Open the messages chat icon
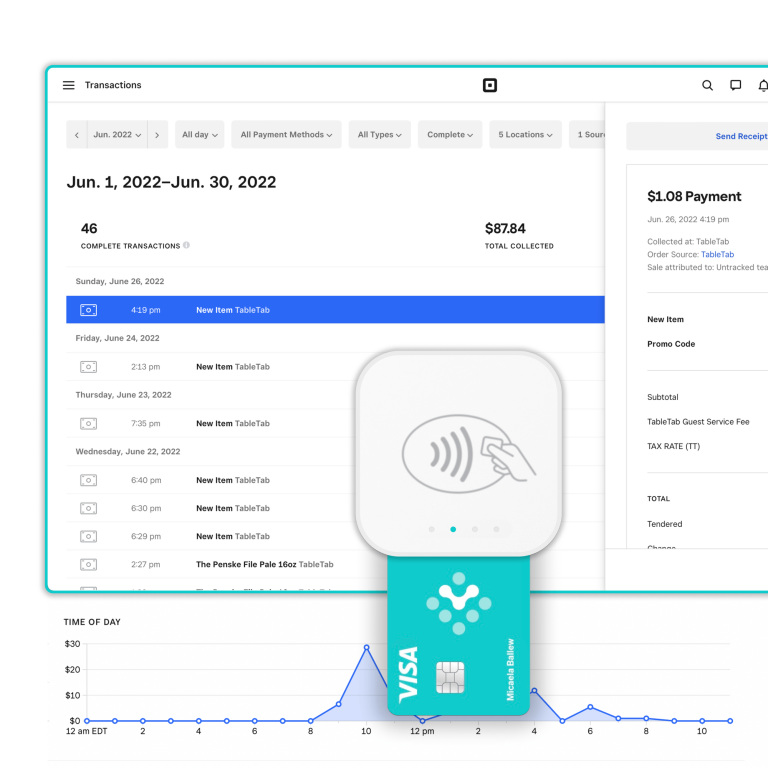Screen dimensions: 768x768 coord(735,86)
